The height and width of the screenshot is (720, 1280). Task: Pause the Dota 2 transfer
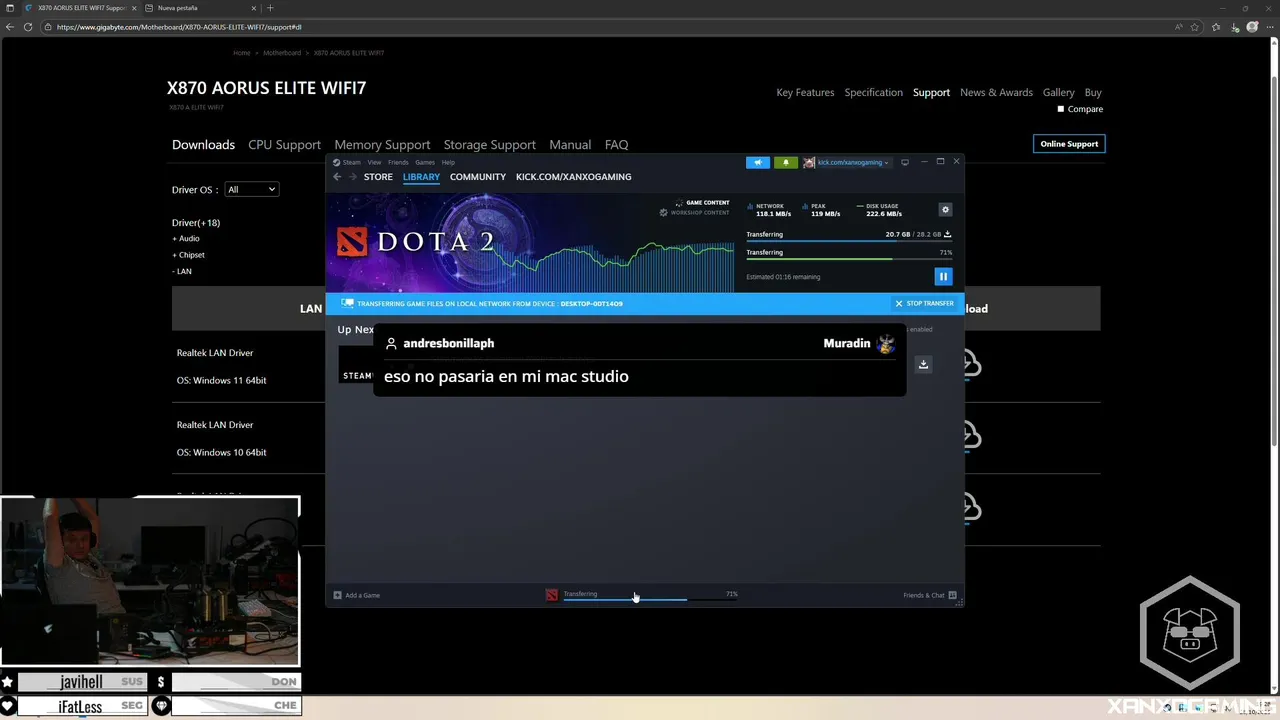(x=943, y=277)
